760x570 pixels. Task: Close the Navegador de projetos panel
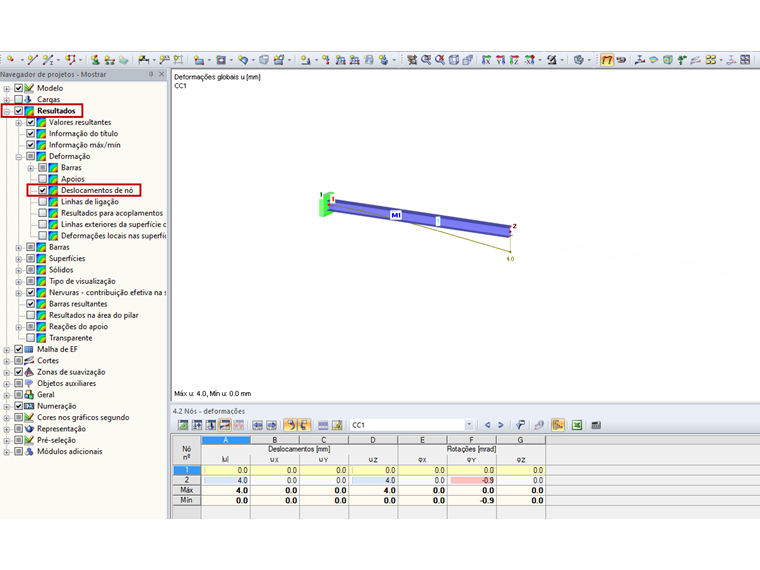pyautogui.click(x=162, y=74)
